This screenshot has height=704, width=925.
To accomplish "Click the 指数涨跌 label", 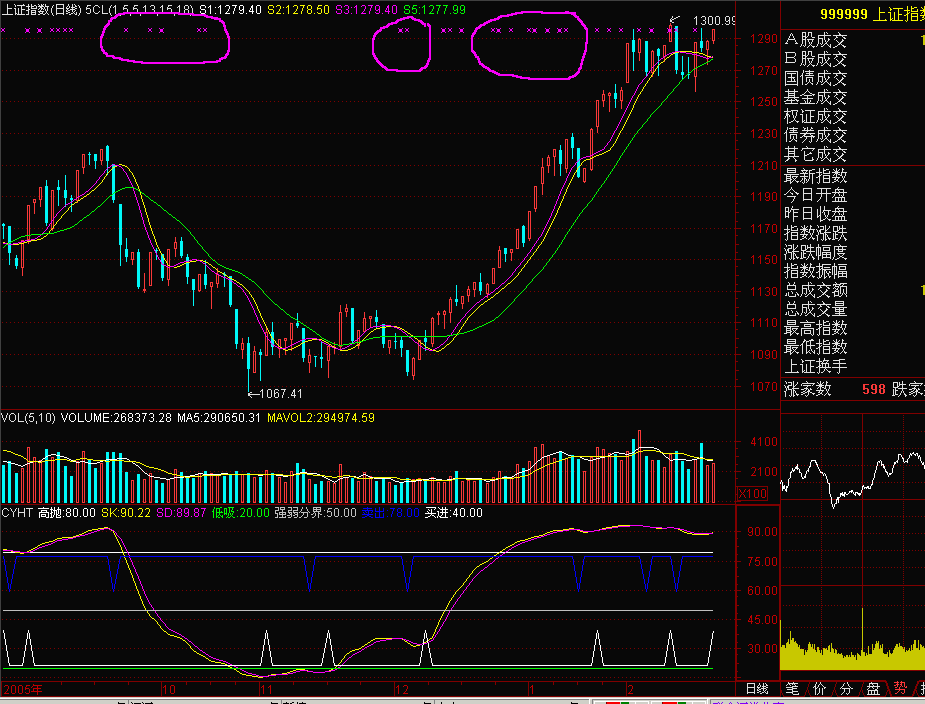I will 815,233.
